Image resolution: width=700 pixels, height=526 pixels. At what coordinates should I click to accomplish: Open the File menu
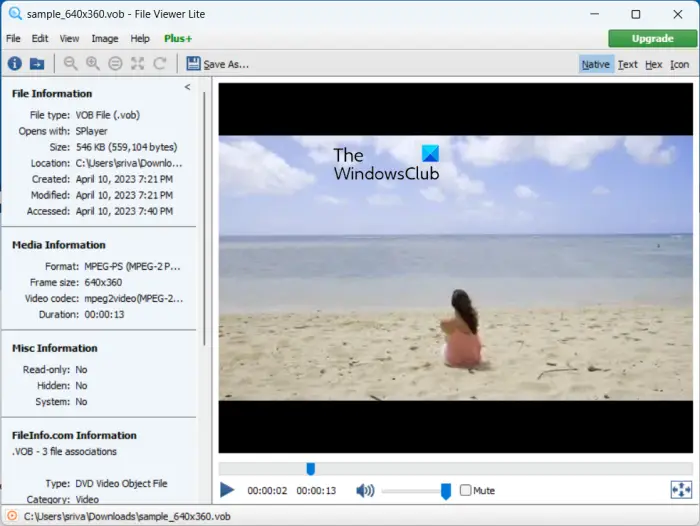(x=13, y=38)
